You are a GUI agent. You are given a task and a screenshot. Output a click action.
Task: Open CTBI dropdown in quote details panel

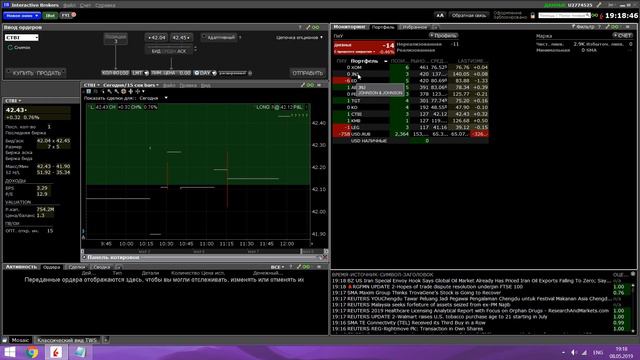click(13, 100)
